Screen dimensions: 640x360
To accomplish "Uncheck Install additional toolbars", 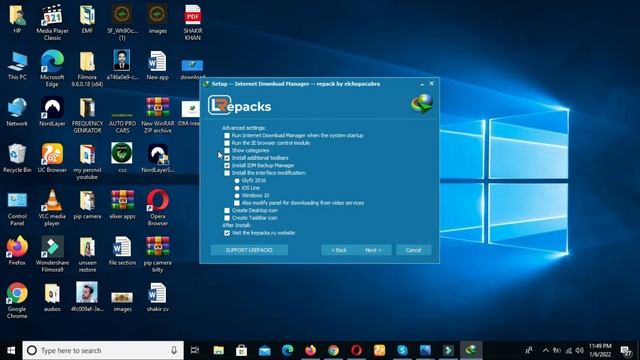I will tap(227, 158).
